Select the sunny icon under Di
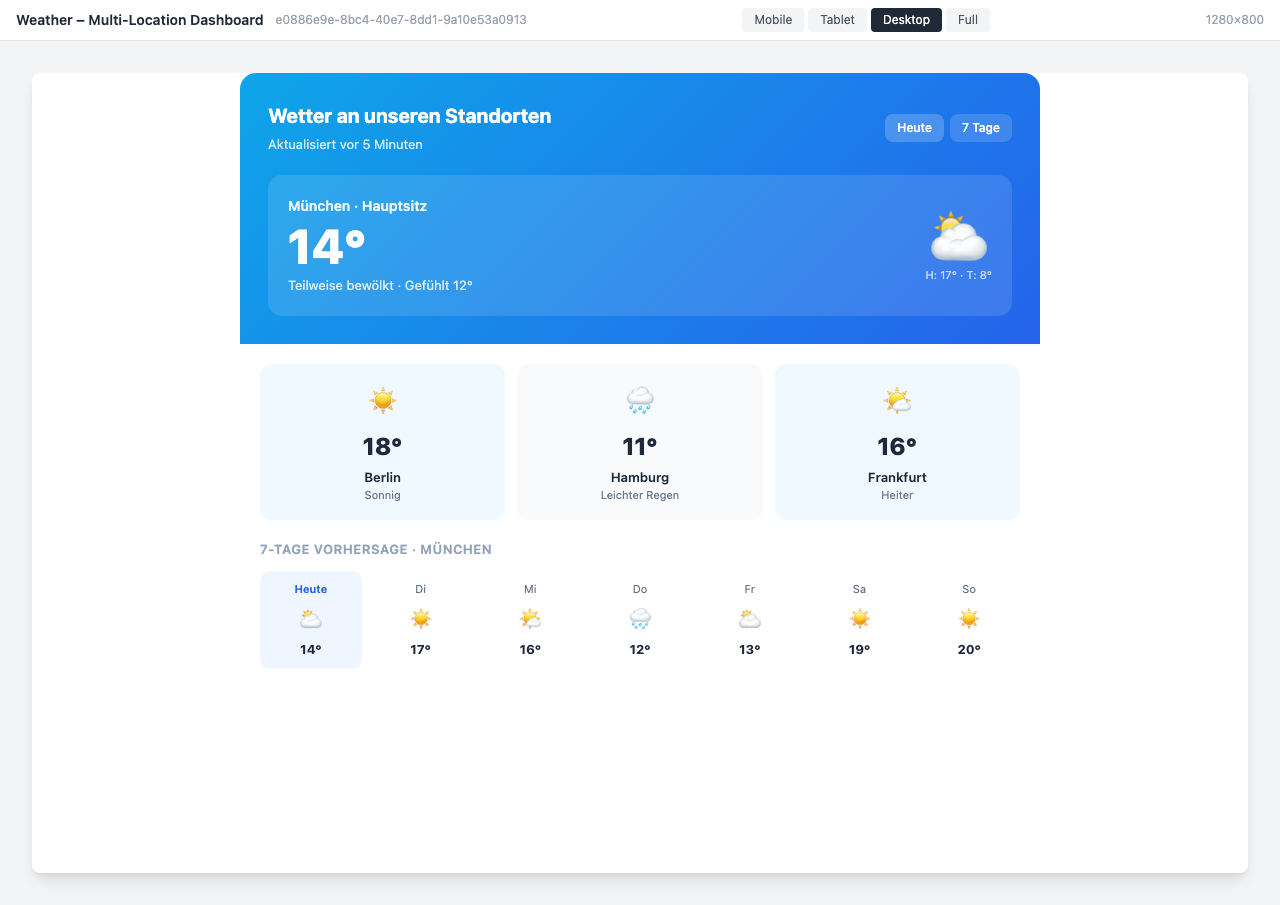Viewport: 1280px width, 905px height. coord(420,618)
